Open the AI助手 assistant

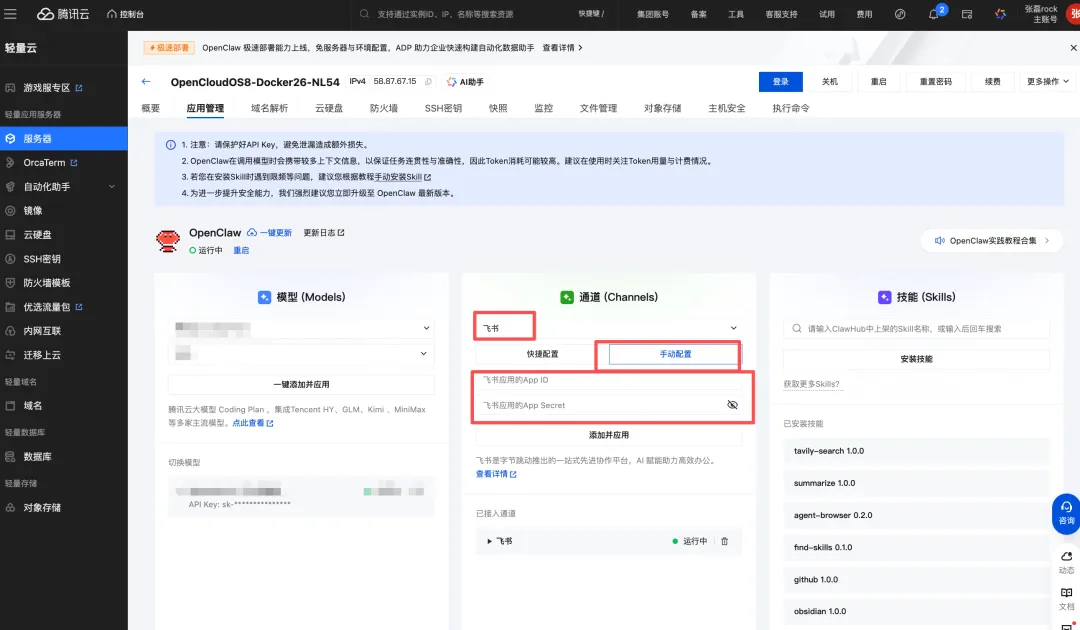465,81
